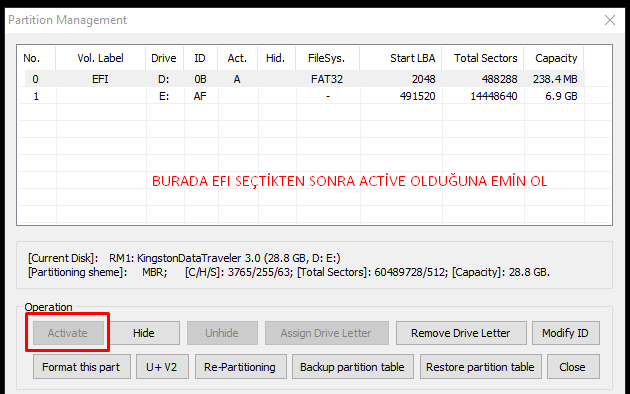The width and height of the screenshot is (630, 394).
Task: Click Format this part button
Action: coord(82,367)
